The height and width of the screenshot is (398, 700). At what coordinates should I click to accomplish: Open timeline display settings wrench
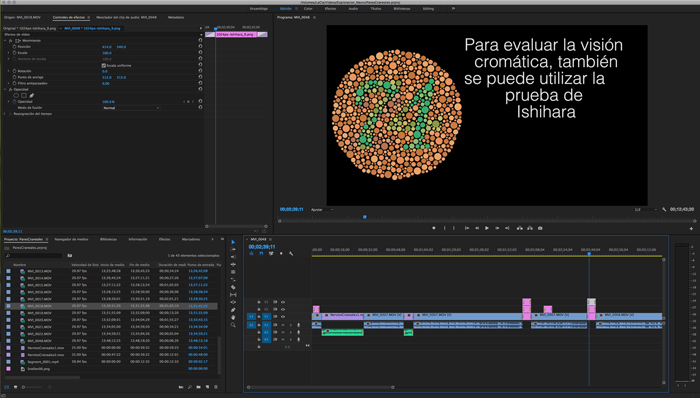pyautogui.click(x=291, y=253)
